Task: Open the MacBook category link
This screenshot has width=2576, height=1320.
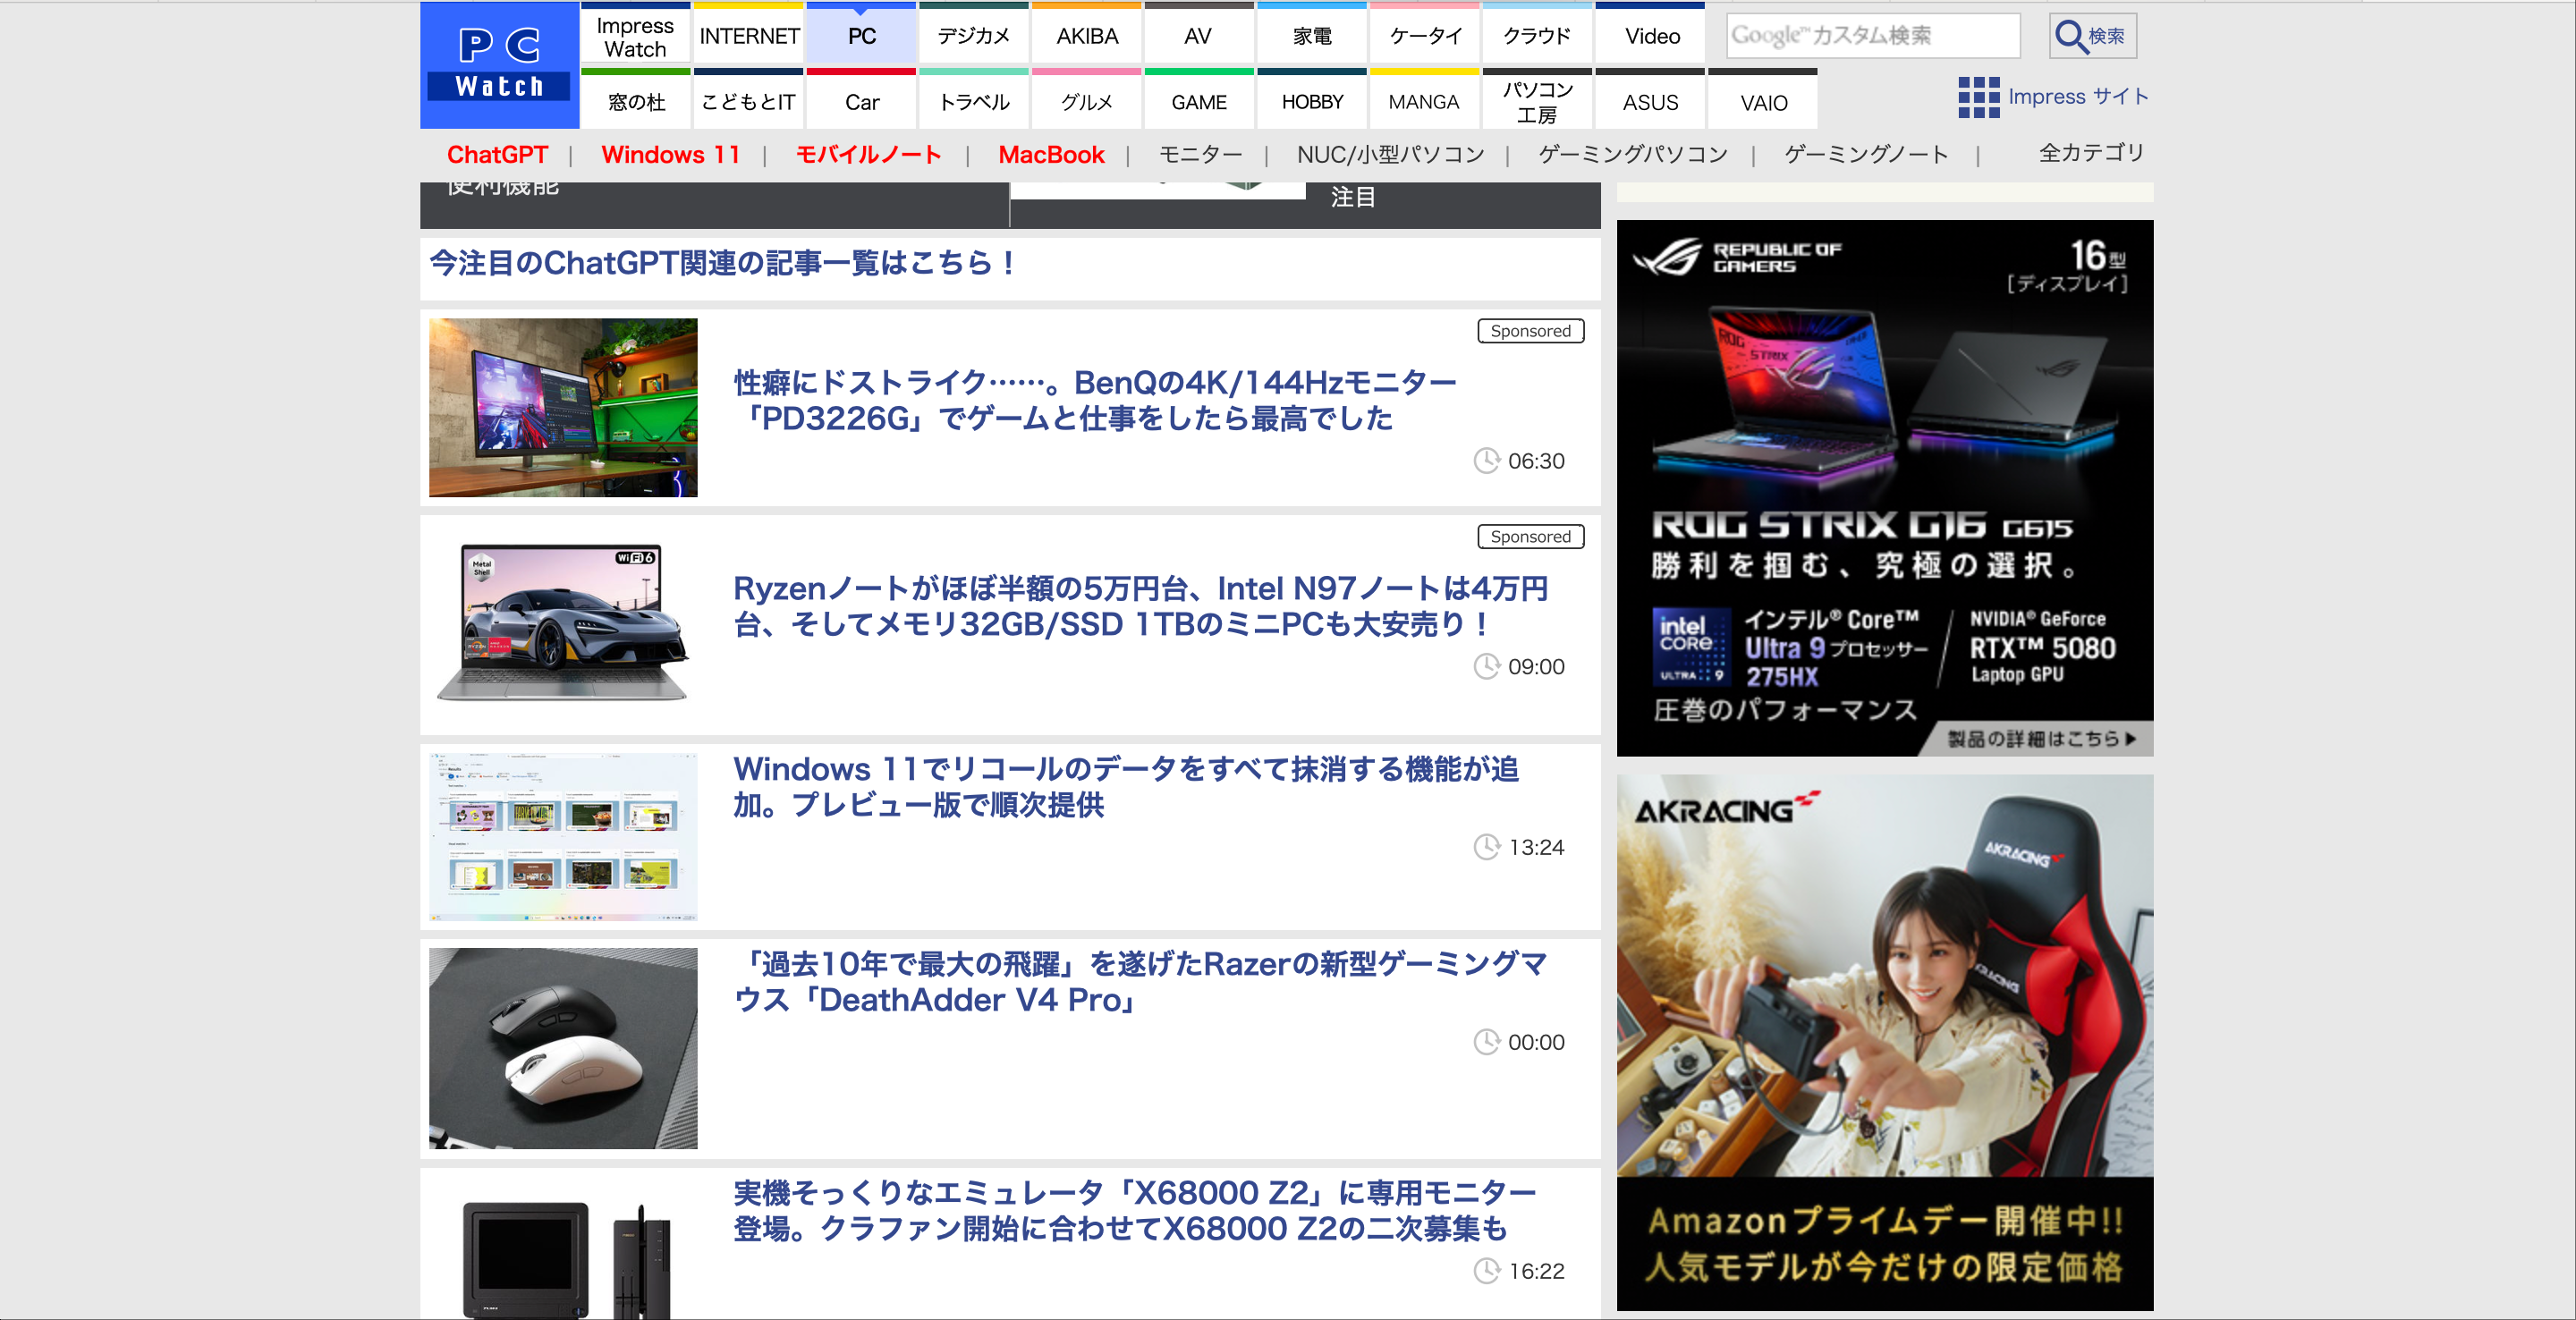Action: [1051, 155]
